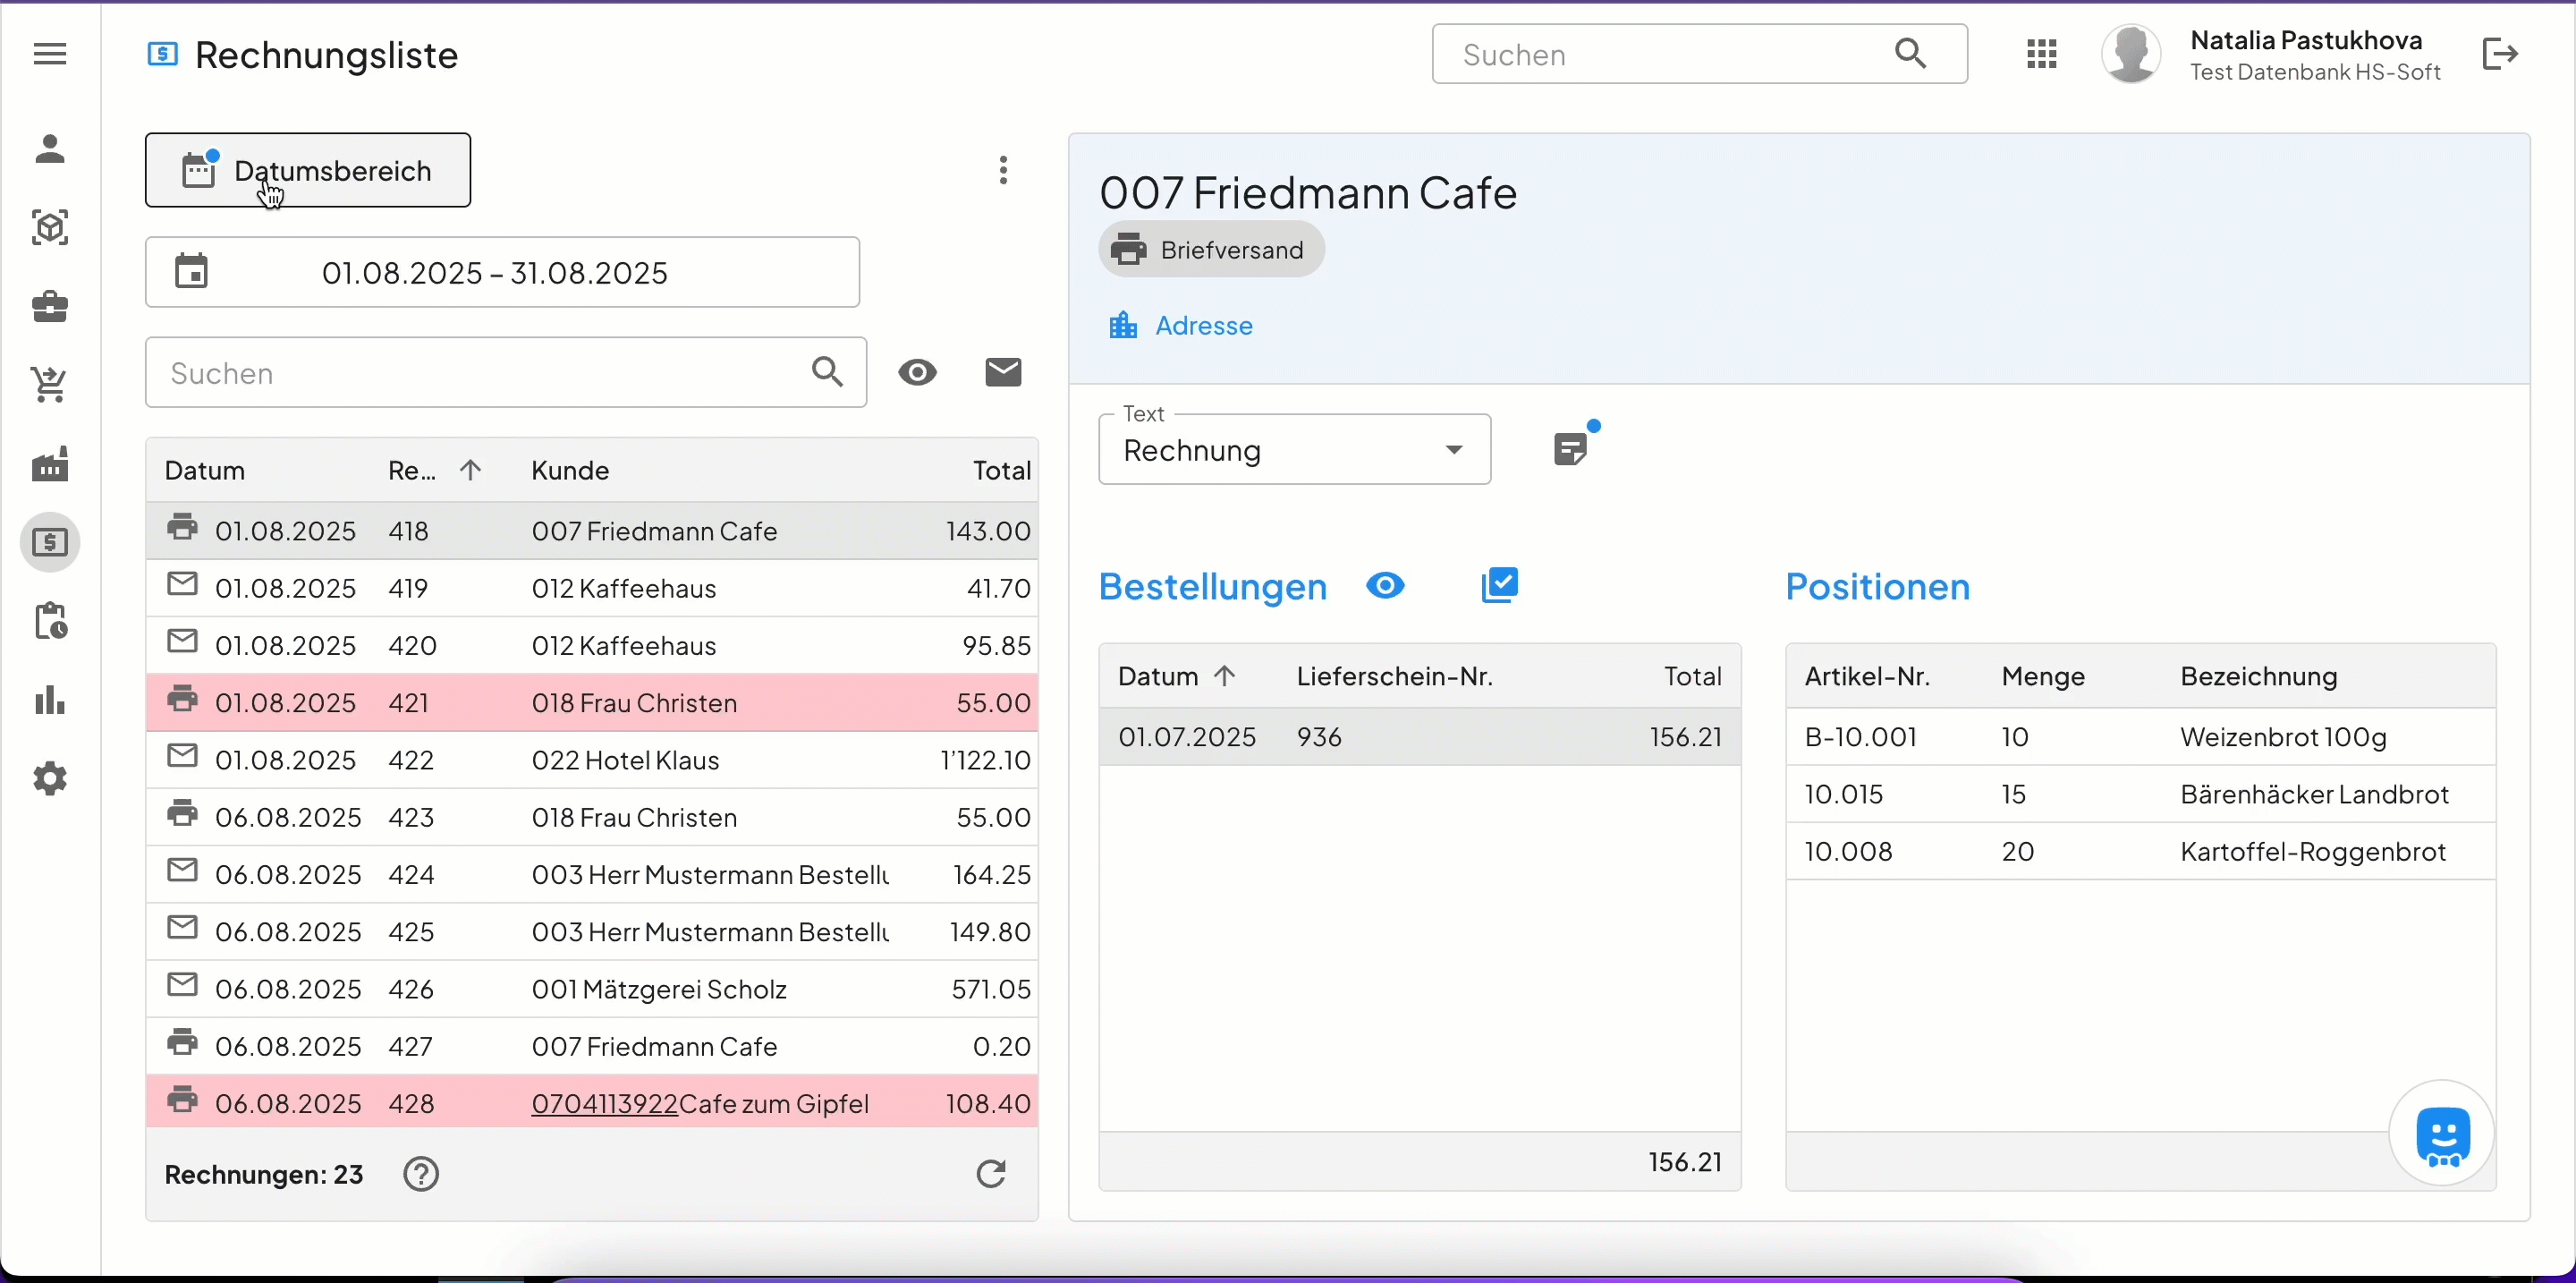Click position Kartoffel-Roggenbrot
This screenshot has height=1283, width=2576.
pos(2140,851)
